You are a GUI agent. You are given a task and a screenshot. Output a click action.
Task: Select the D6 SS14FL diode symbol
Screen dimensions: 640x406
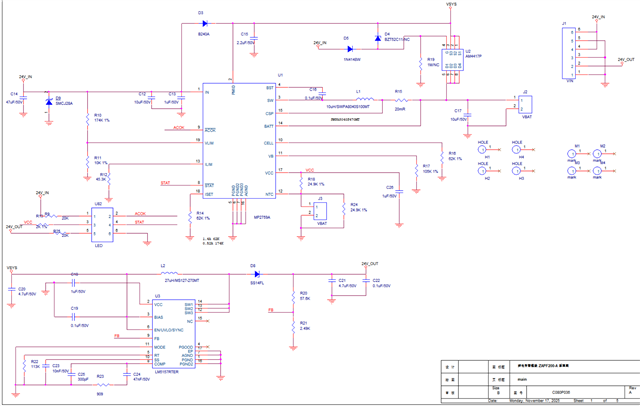[x=257, y=274]
